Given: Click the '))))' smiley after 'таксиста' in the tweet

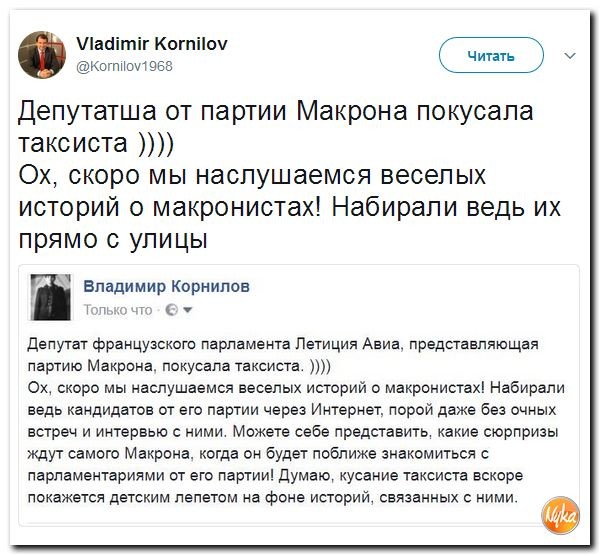Looking at the screenshot, I should click(x=157, y=144).
